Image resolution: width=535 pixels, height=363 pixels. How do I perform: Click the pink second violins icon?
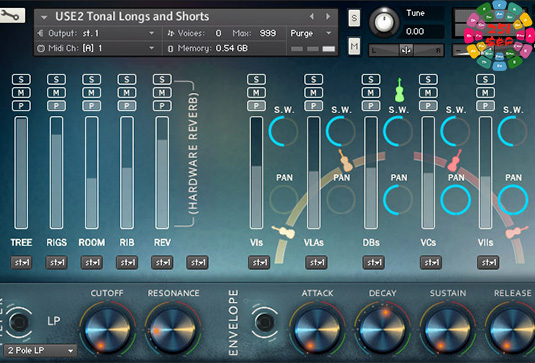point(517,232)
